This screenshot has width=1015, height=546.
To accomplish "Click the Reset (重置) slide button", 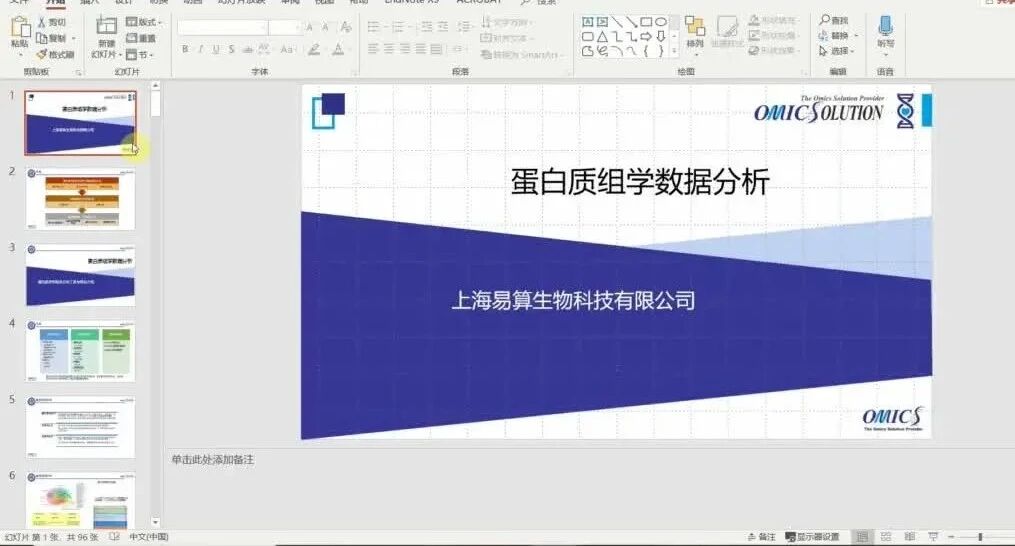I will pos(140,38).
